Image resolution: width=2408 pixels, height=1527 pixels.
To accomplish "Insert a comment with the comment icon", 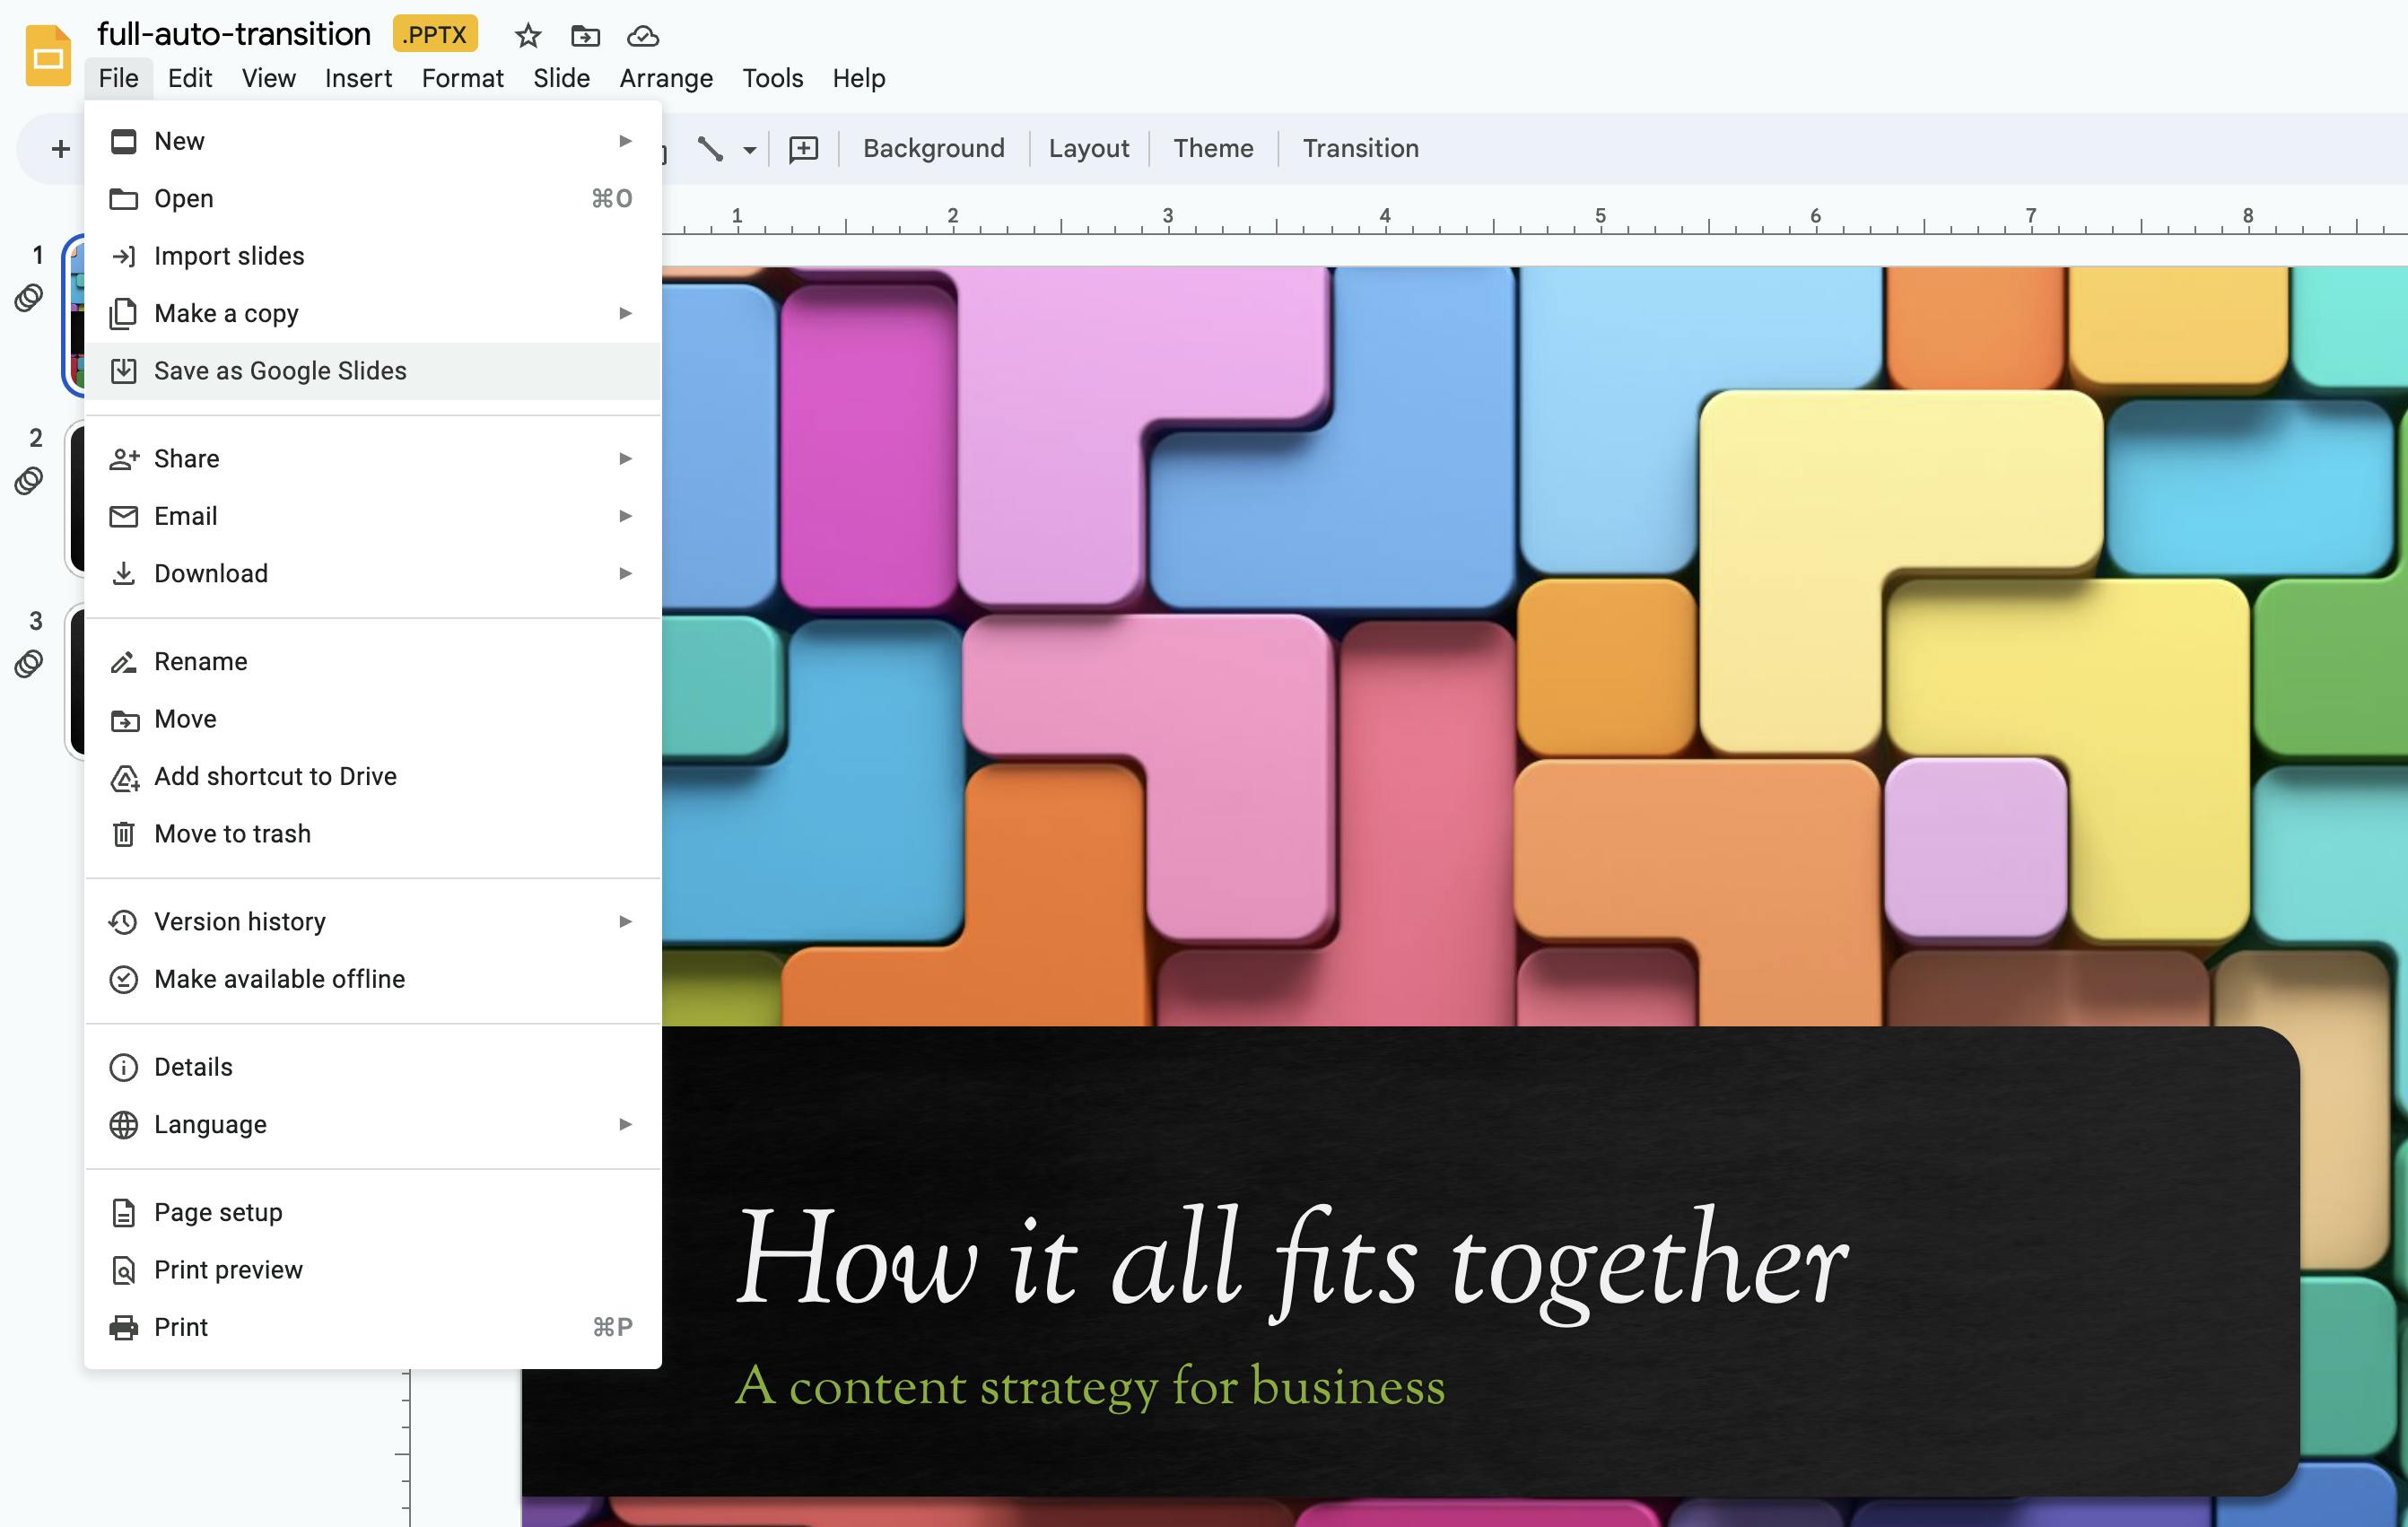I will click(x=803, y=148).
